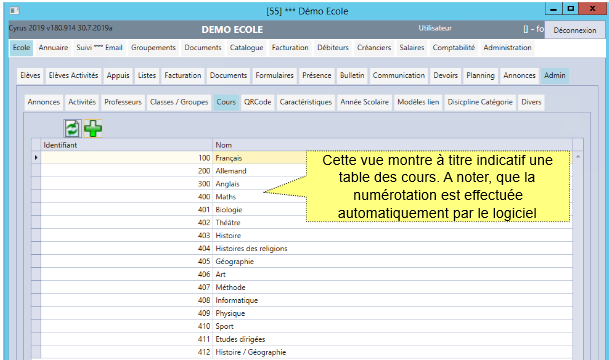Open the Débiteurs main tab
The width and height of the screenshot is (609, 360).
333,47
